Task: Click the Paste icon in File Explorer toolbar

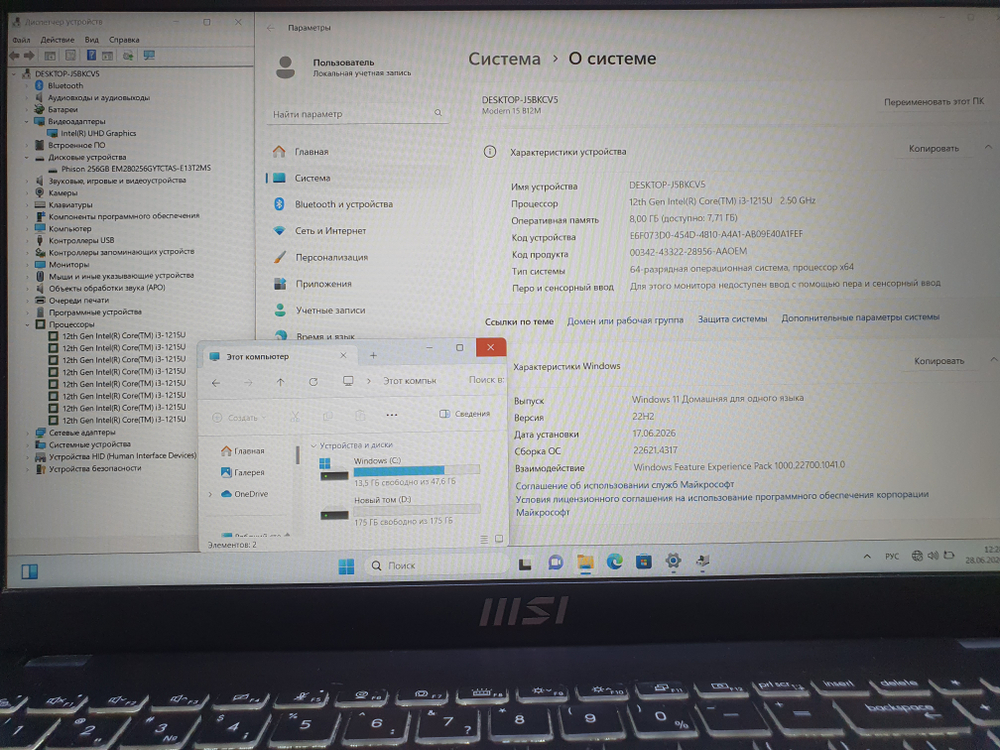Action: coord(360,415)
